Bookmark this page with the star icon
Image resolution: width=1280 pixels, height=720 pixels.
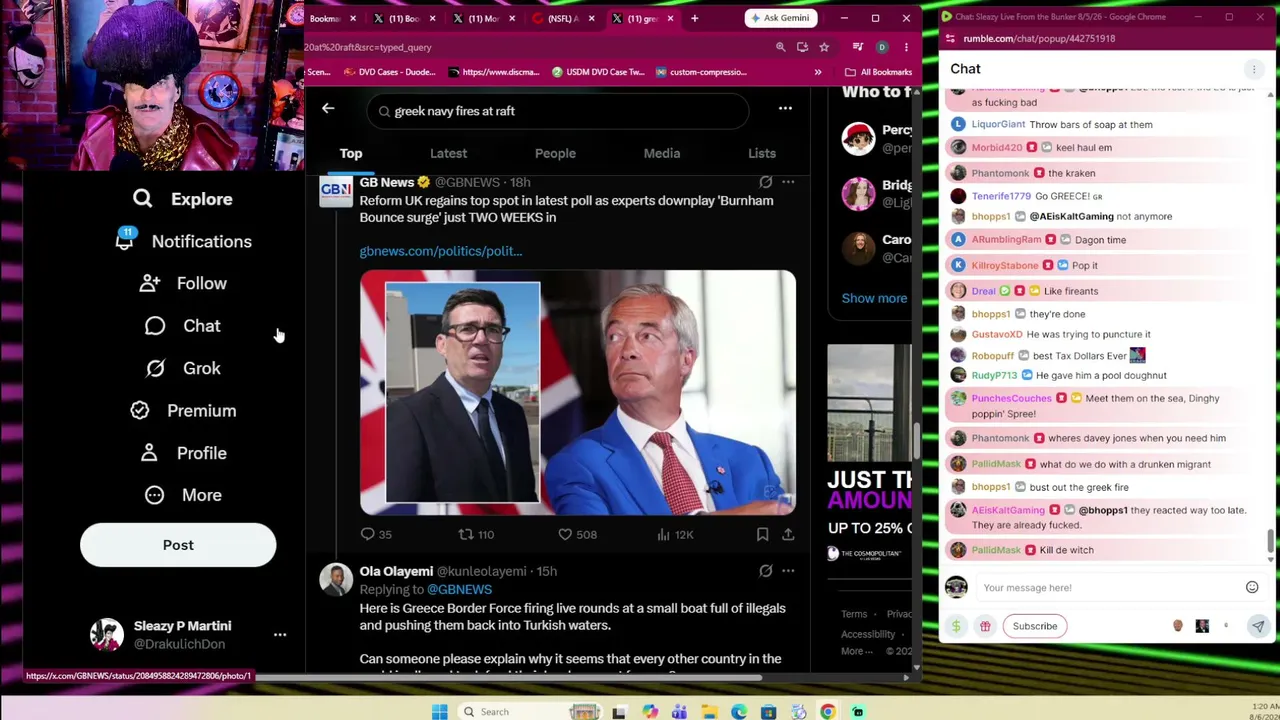point(824,47)
